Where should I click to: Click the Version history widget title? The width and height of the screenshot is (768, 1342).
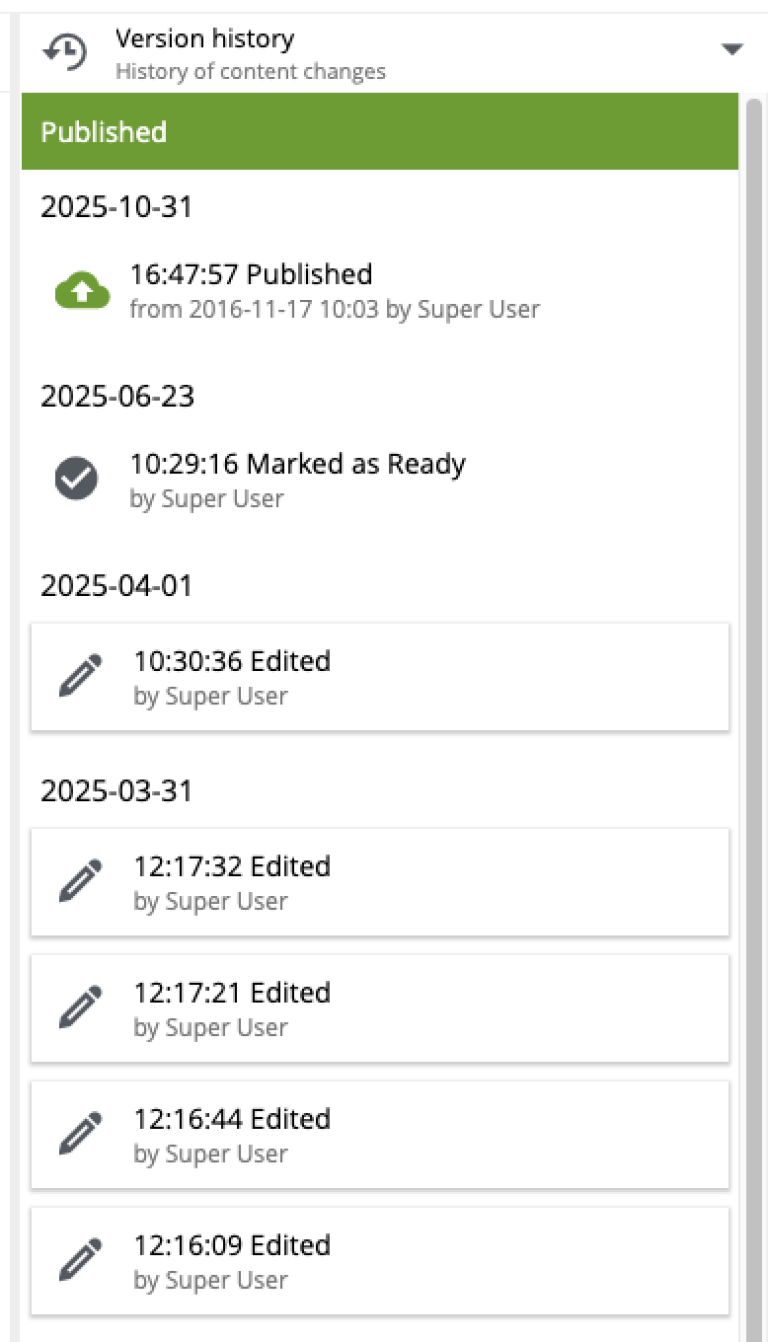pyautogui.click(x=205, y=40)
